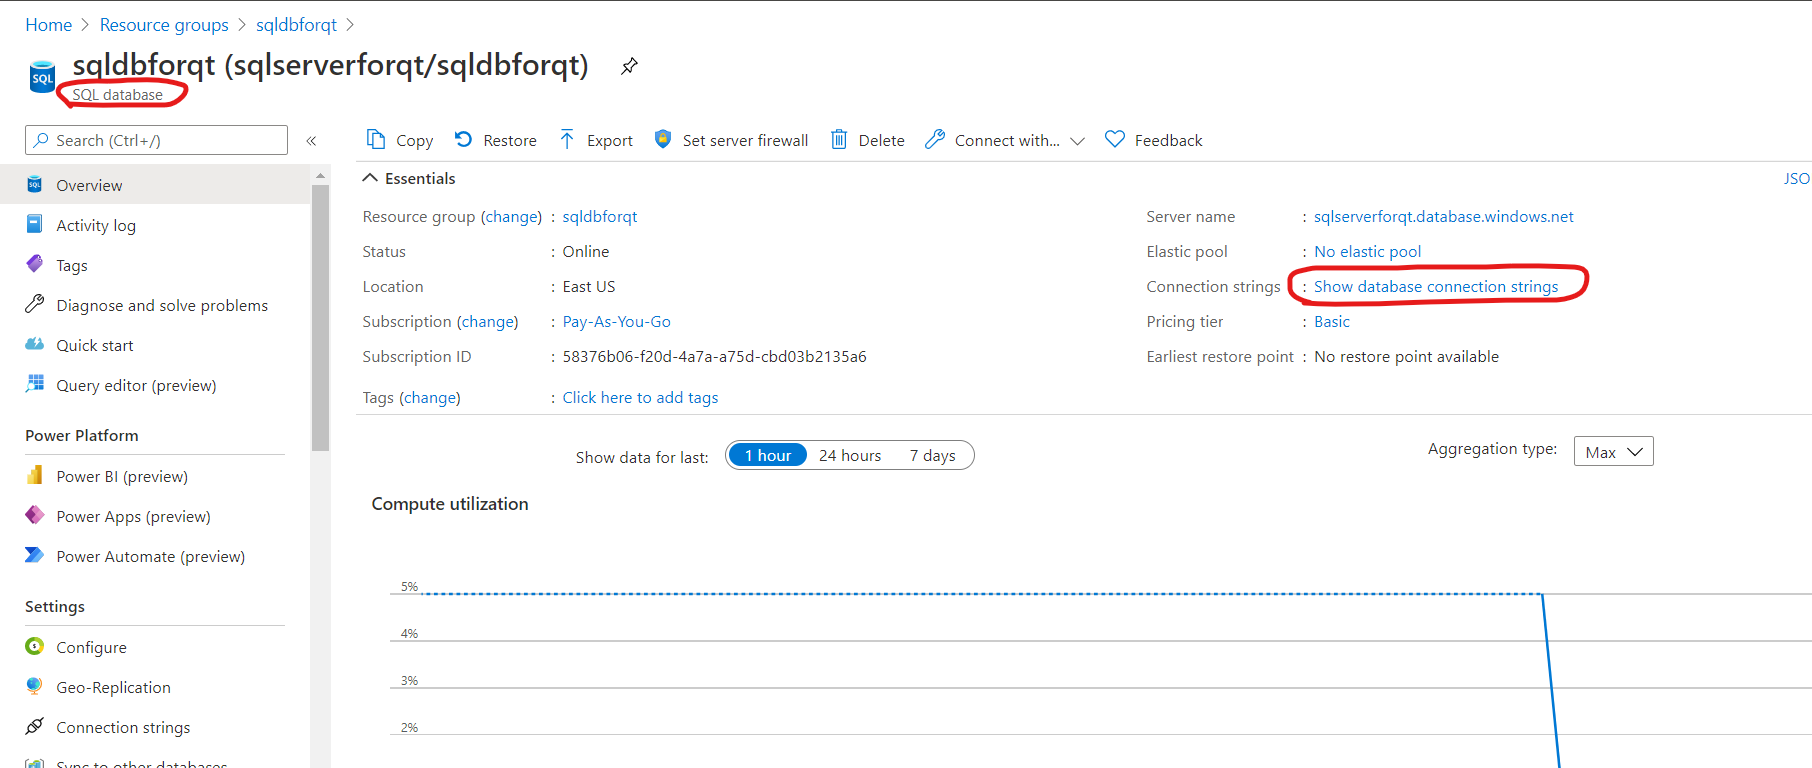Click the Quick start cloud icon
The image size is (1812, 768).
coord(35,344)
